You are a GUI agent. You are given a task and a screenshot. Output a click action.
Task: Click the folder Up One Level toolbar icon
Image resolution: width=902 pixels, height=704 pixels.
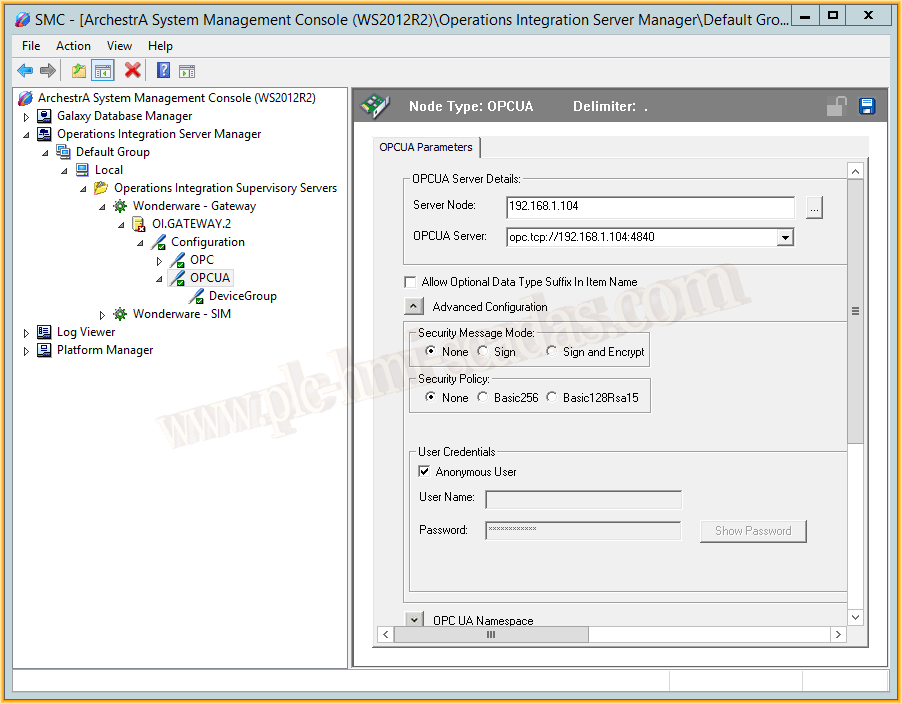(78, 70)
